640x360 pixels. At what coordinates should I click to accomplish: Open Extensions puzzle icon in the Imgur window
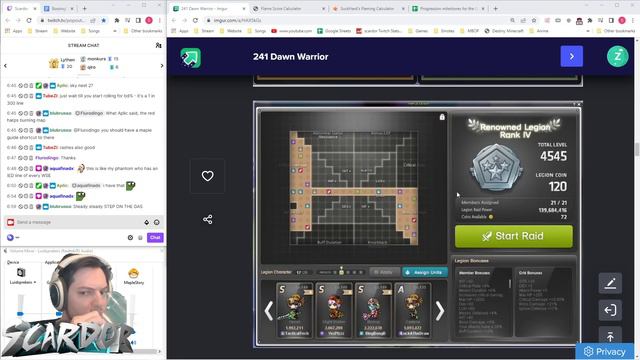pyautogui.click(x=589, y=20)
